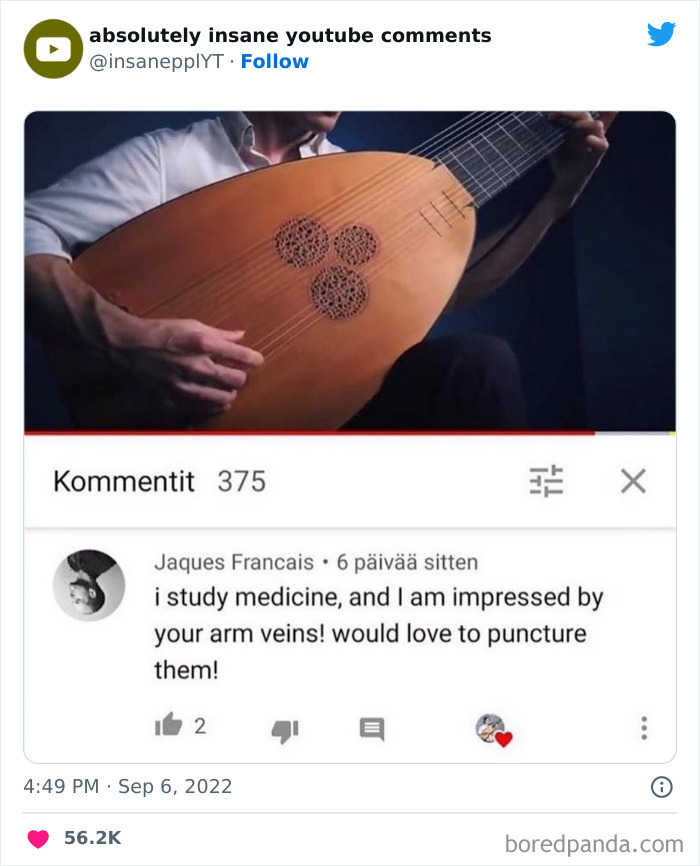
Task: Click the account name absolutely insane youtube comments
Action: [x=290, y=35]
